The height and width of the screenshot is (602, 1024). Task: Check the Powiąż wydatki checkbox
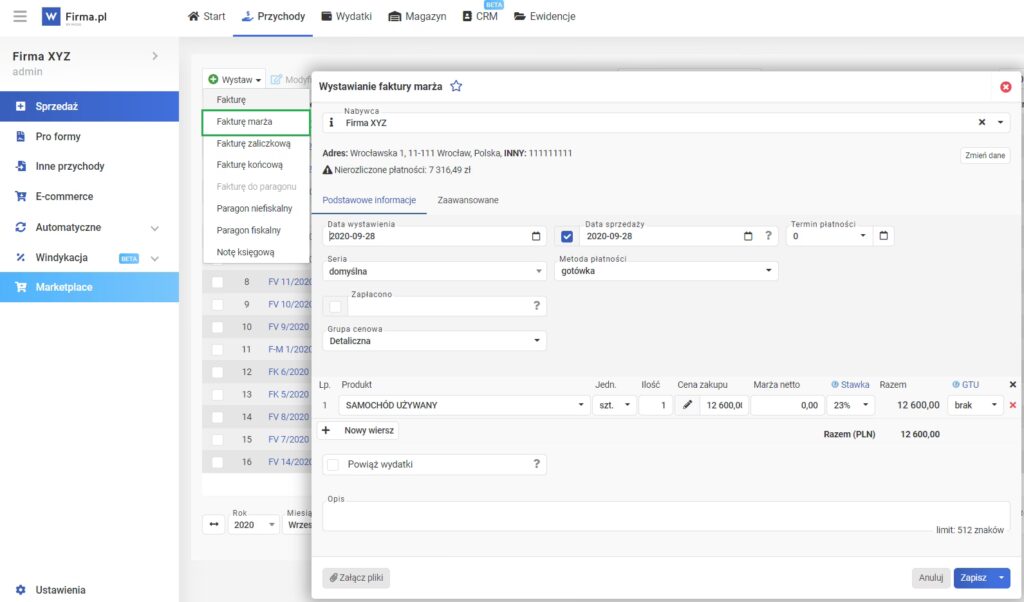point(333,464)
